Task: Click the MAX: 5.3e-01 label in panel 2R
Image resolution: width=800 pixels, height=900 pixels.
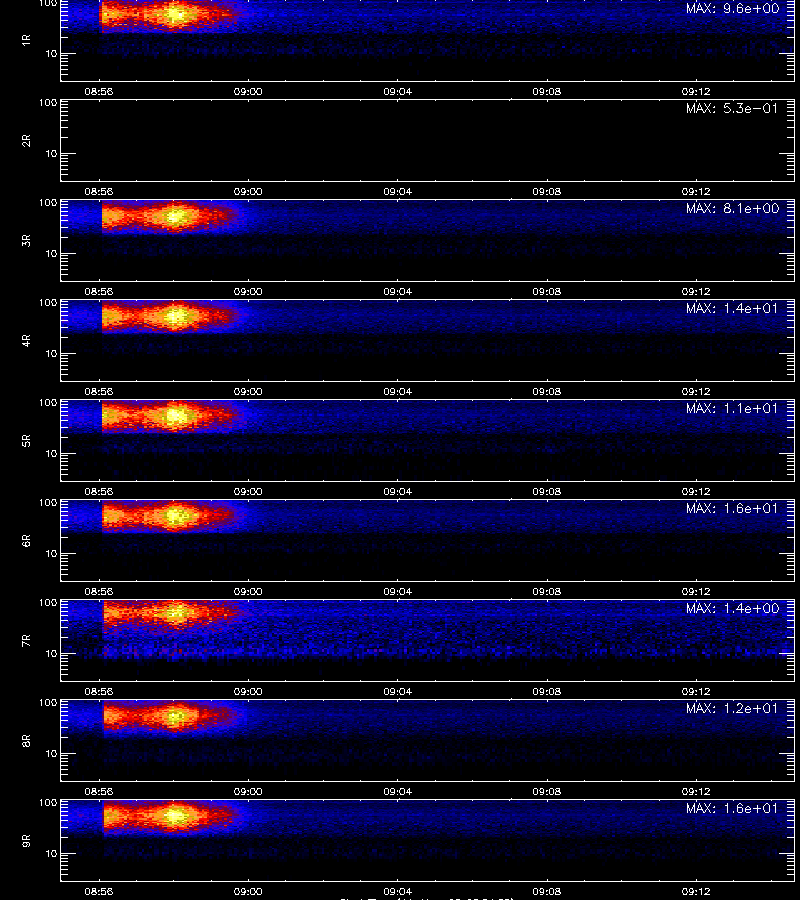Action: (732, 108)
